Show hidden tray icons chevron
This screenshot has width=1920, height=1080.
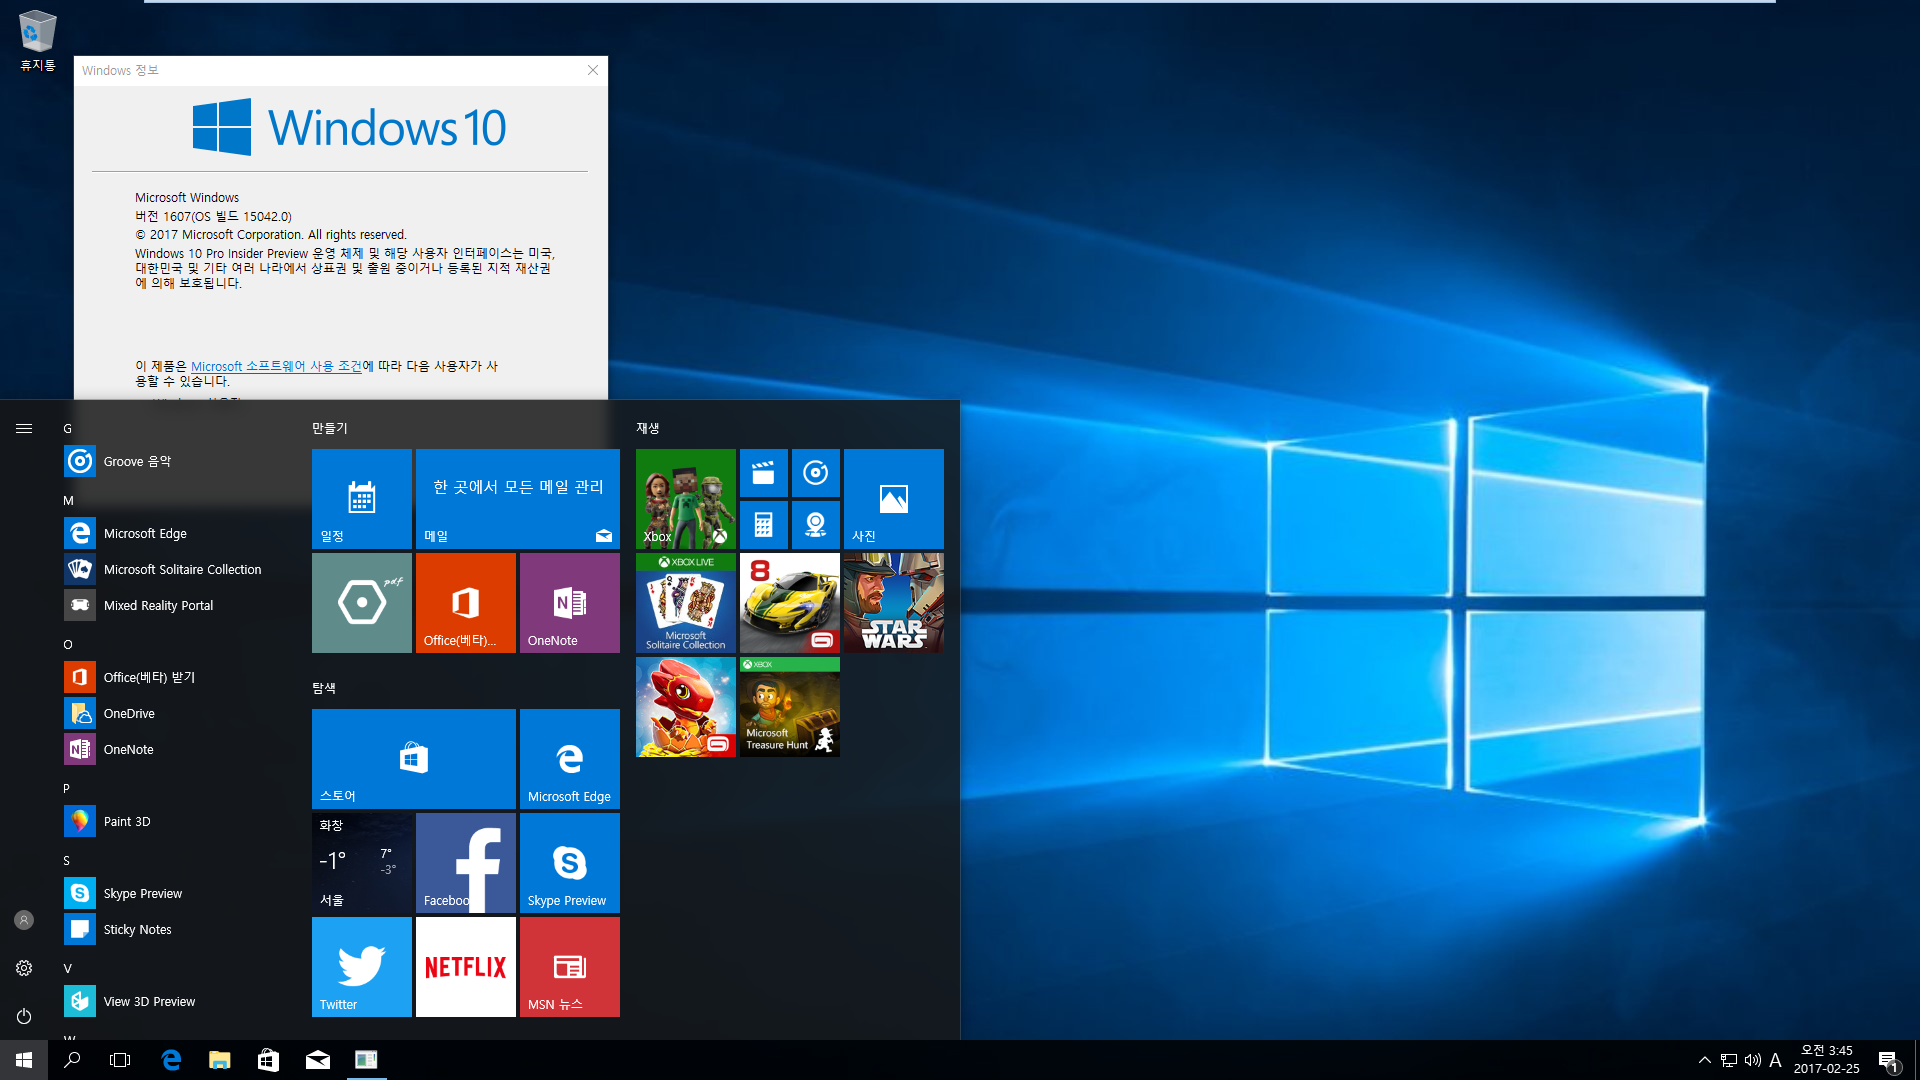coord(1704,1060)
